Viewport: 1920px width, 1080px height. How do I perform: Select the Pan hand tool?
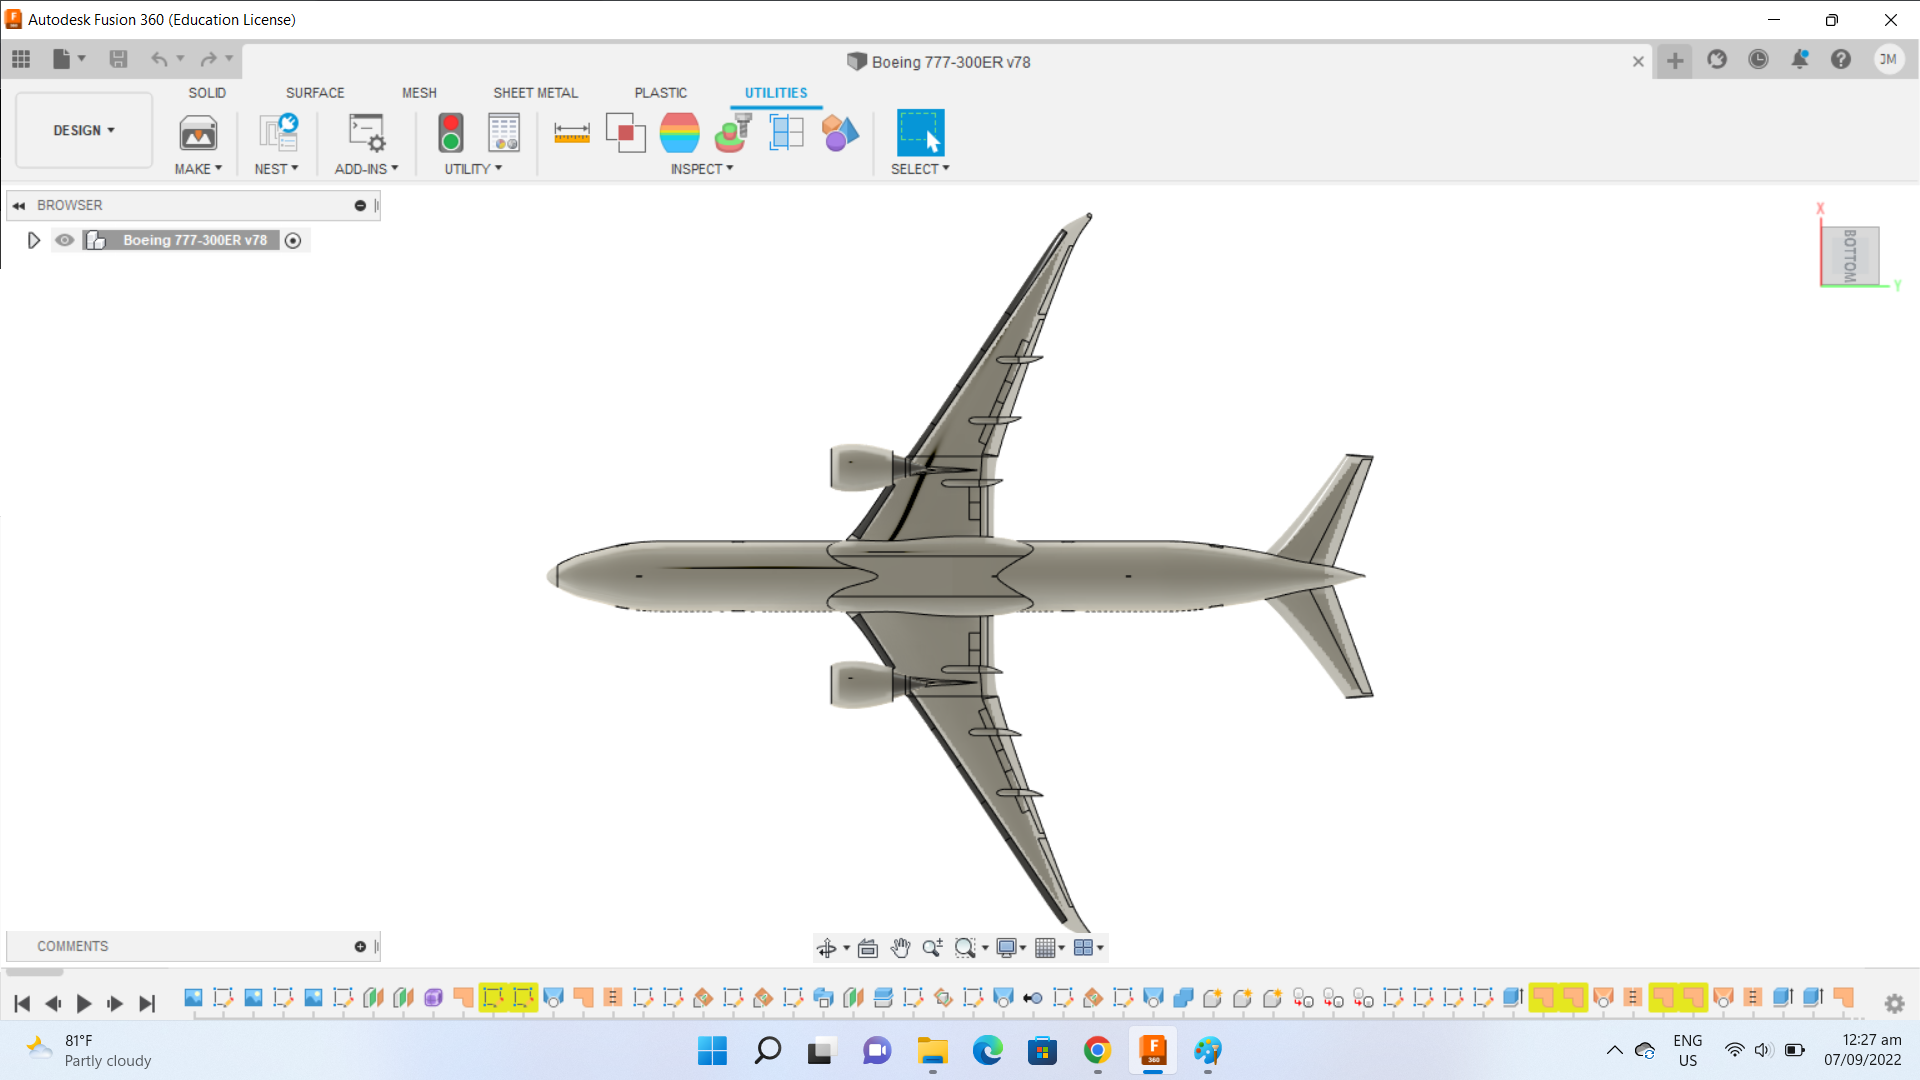(900, 948)
